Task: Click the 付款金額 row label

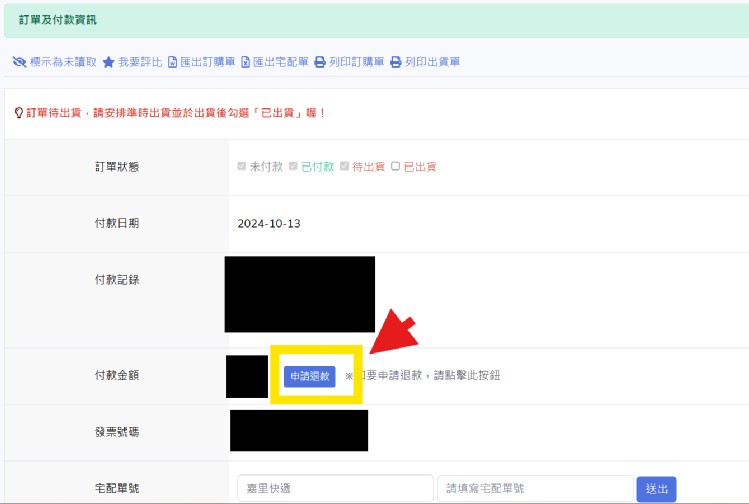Action: tap(117, 375)
